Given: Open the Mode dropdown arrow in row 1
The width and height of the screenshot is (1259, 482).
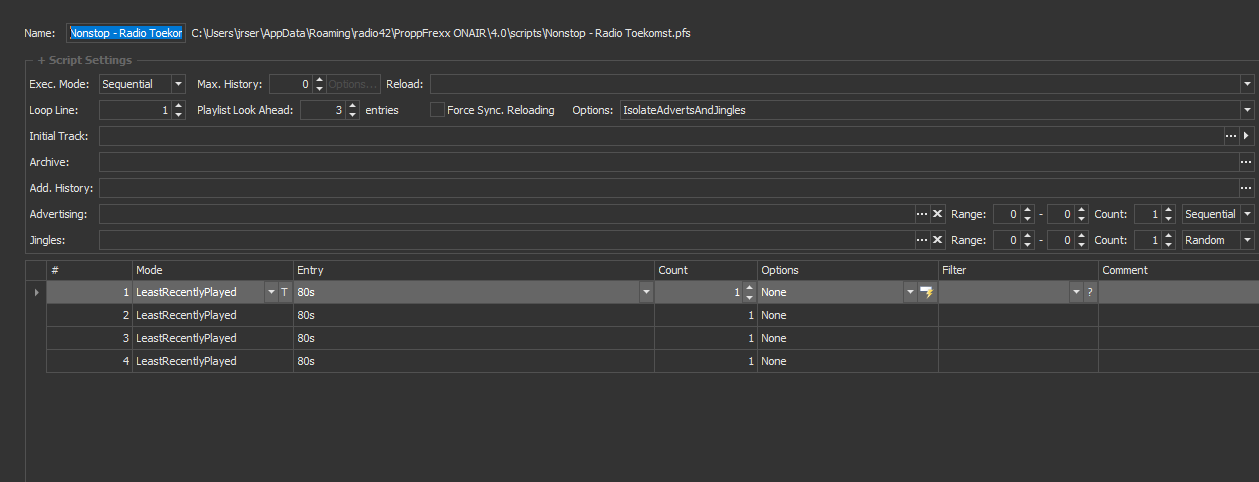Looking at the screenshot, I should tap(271, 292).
